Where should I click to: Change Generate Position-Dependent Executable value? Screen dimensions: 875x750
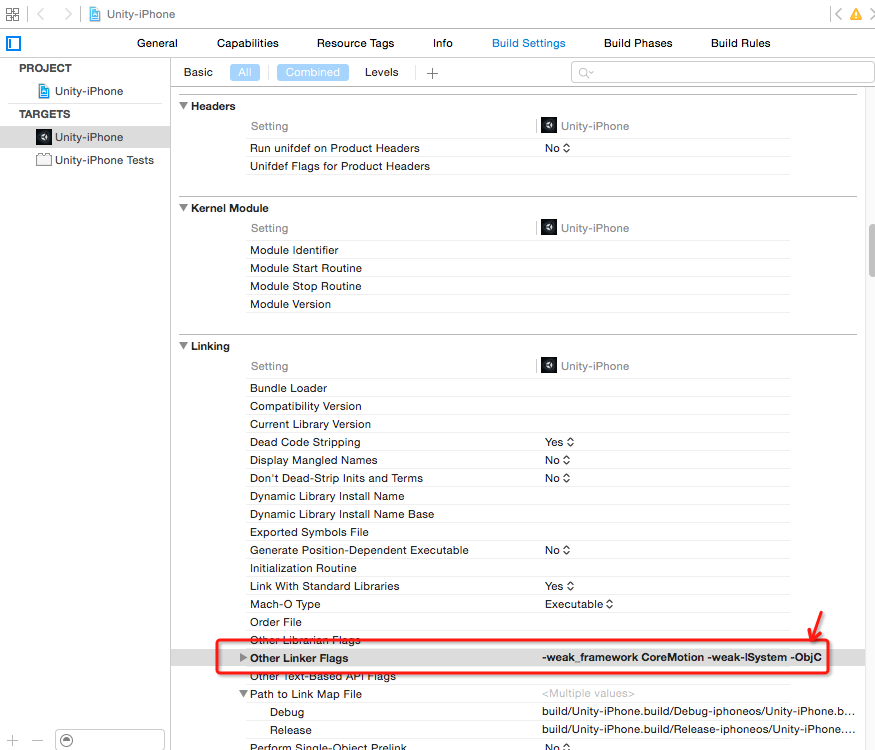pyautogui.click(x=557, y=550)
